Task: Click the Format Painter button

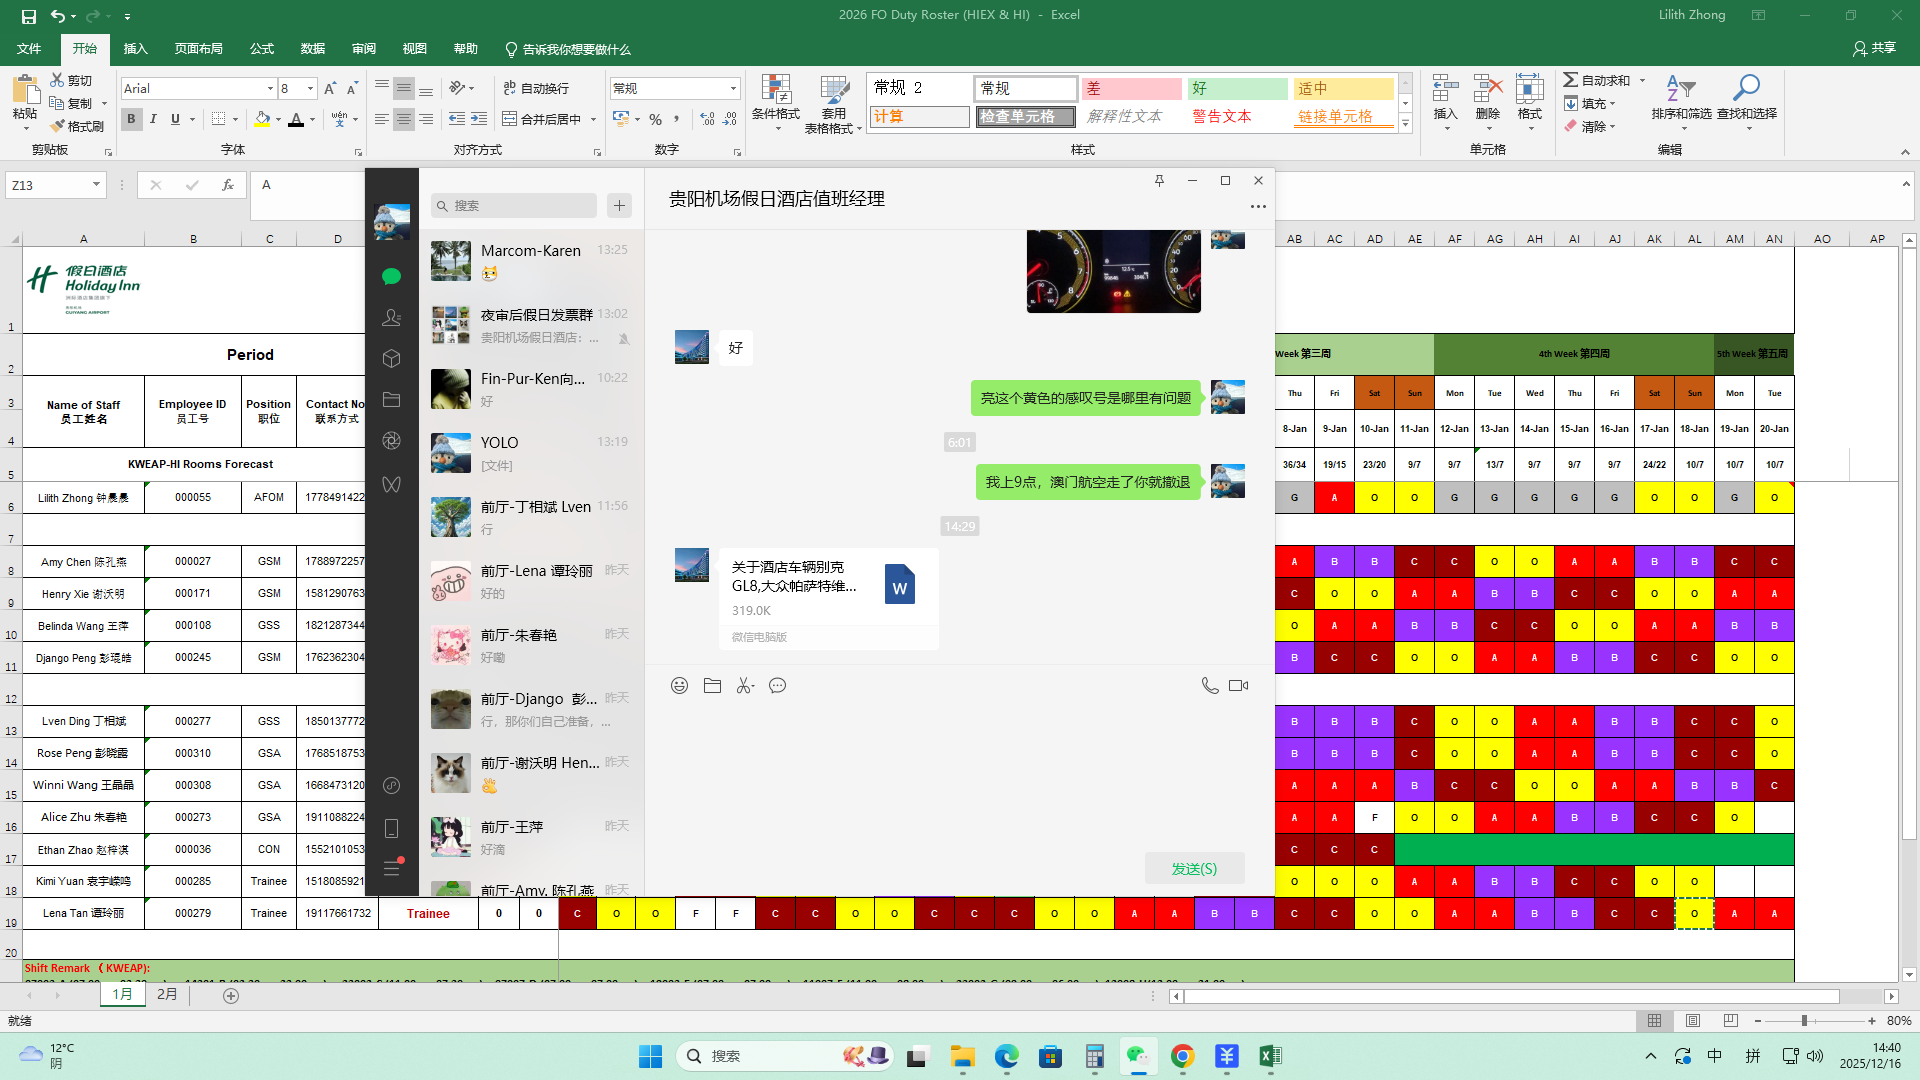Action: (x=76, y=126)
